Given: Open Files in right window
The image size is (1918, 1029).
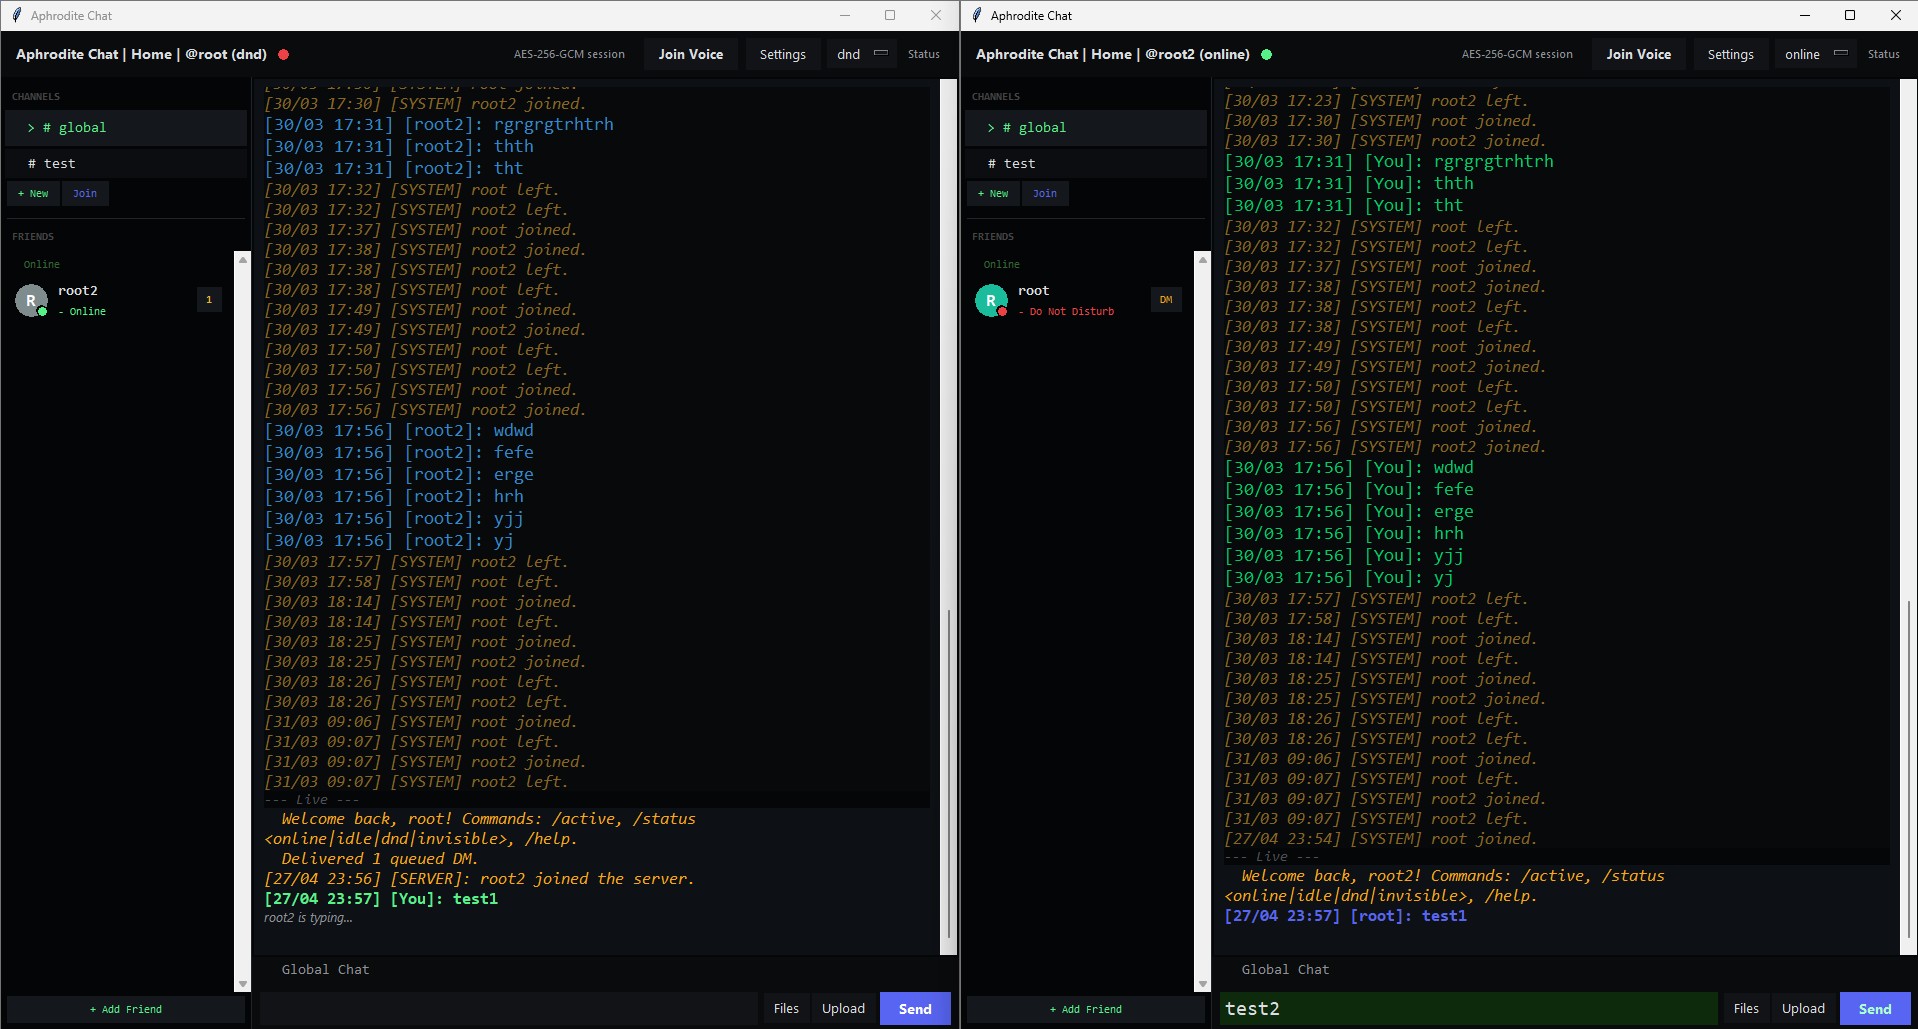Looking at the screenshot, I should pos(1746,1008).
